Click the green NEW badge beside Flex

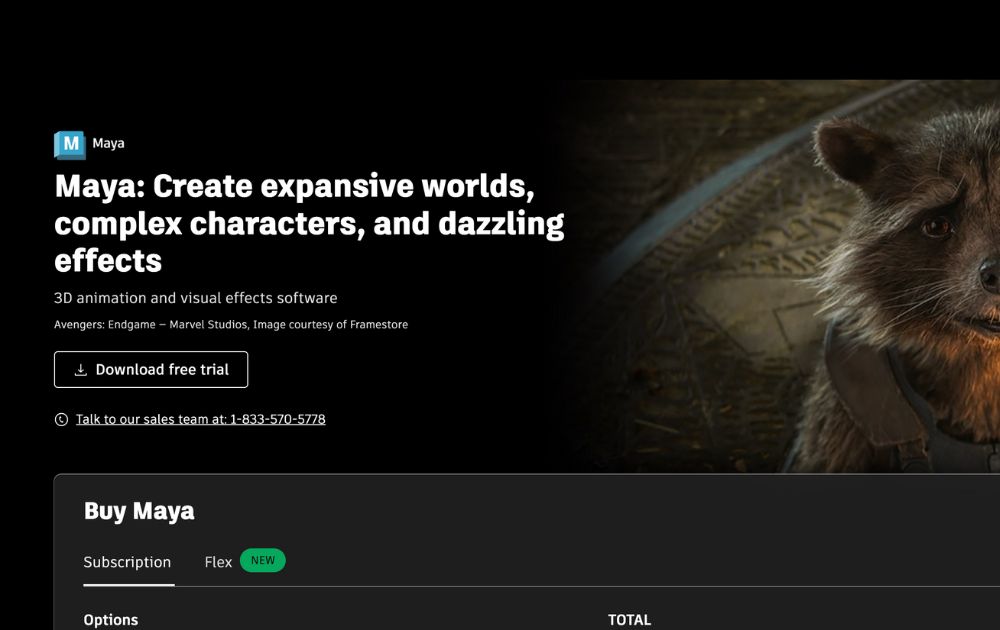[x=263, y=560]
